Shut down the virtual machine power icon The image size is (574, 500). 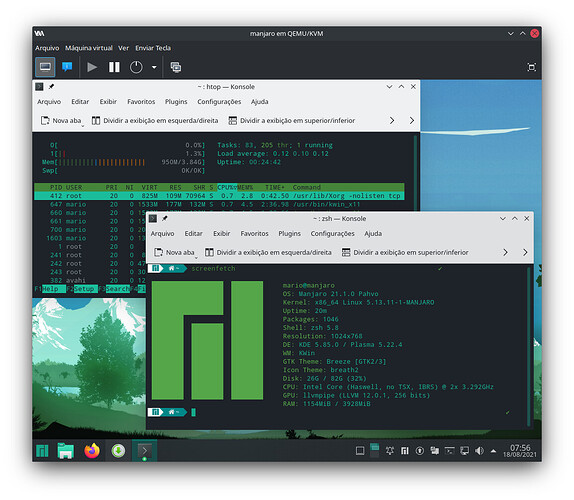point(136,67)
